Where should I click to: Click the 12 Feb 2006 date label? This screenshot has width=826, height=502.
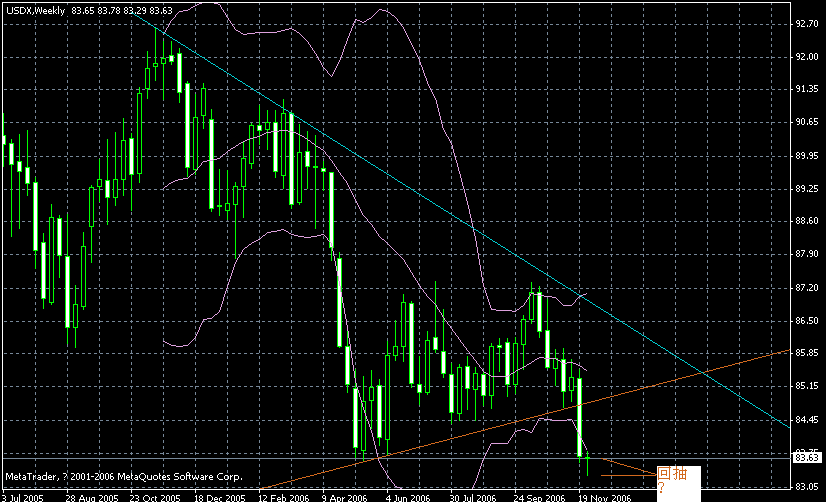284,498
